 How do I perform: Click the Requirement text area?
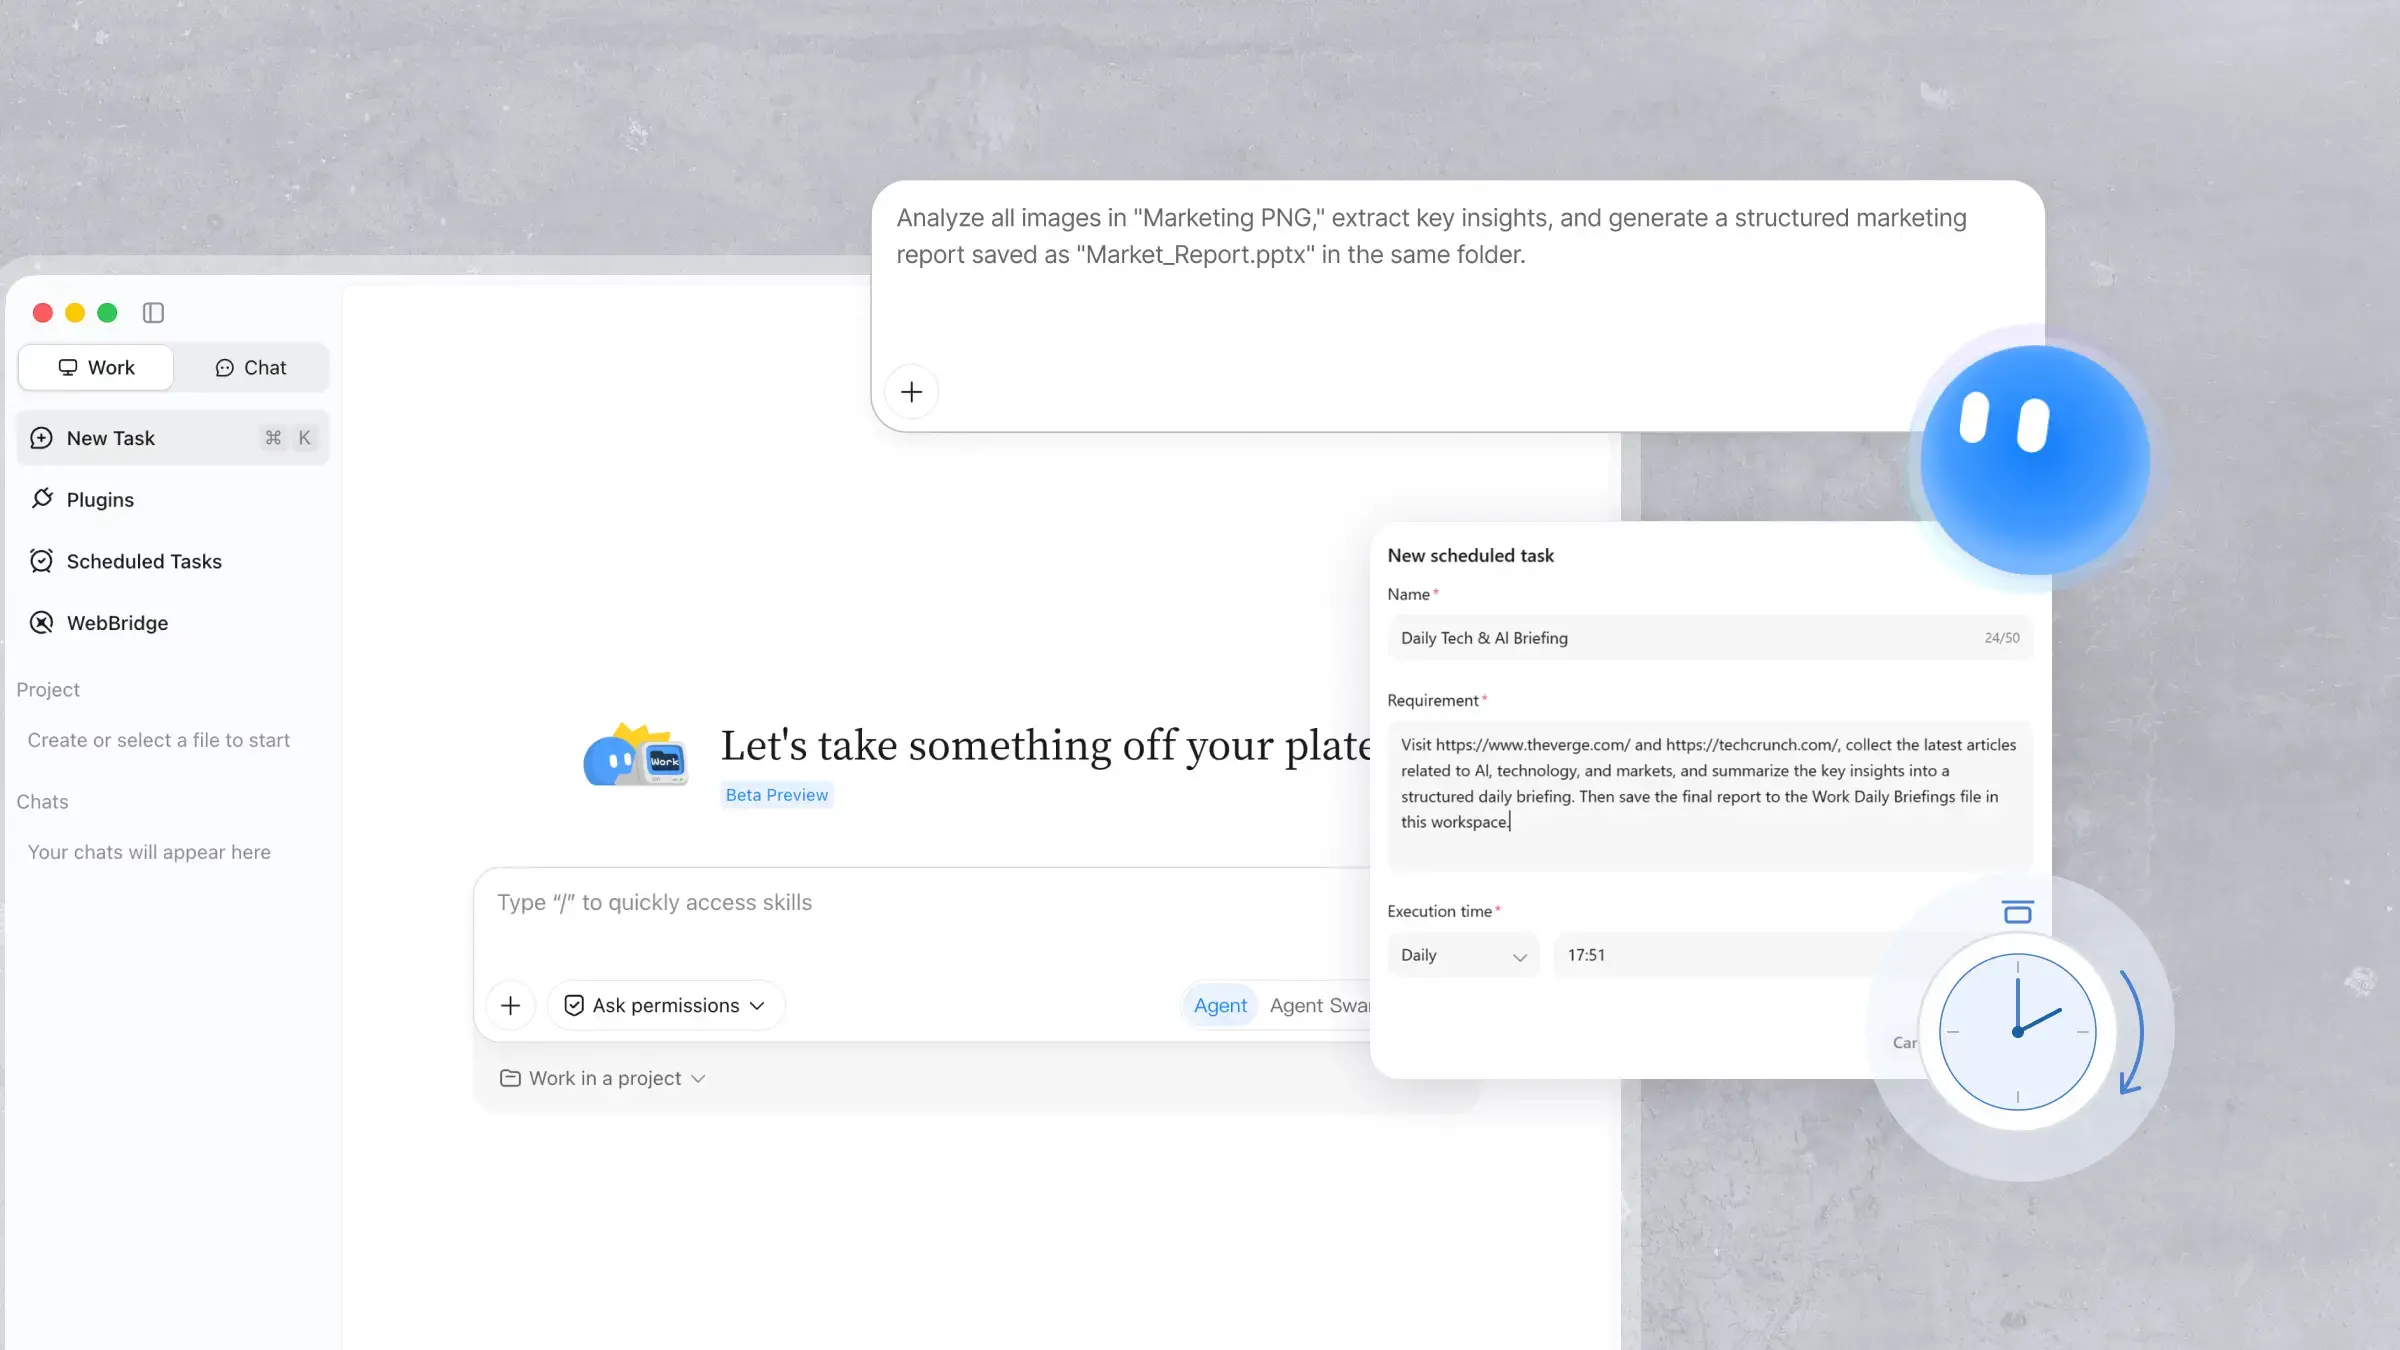1710,795
